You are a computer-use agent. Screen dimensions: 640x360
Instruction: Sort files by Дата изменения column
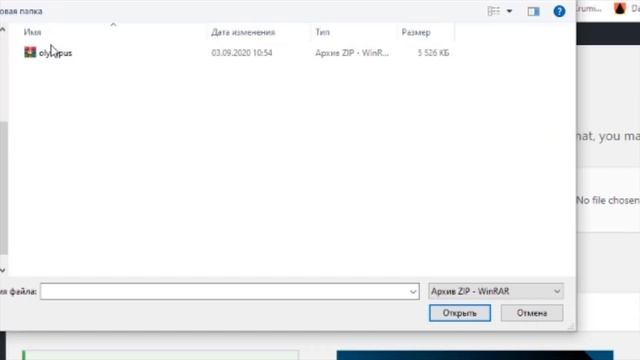243,32
